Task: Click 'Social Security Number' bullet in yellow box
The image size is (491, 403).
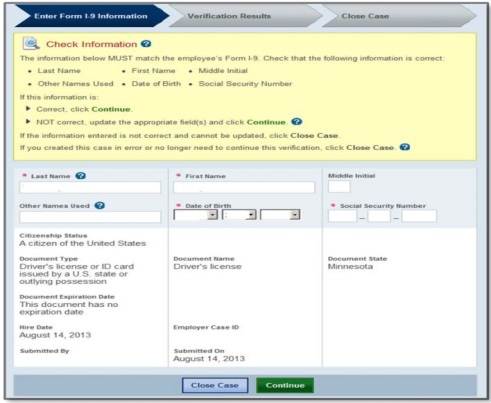Action: coord(245,84)
